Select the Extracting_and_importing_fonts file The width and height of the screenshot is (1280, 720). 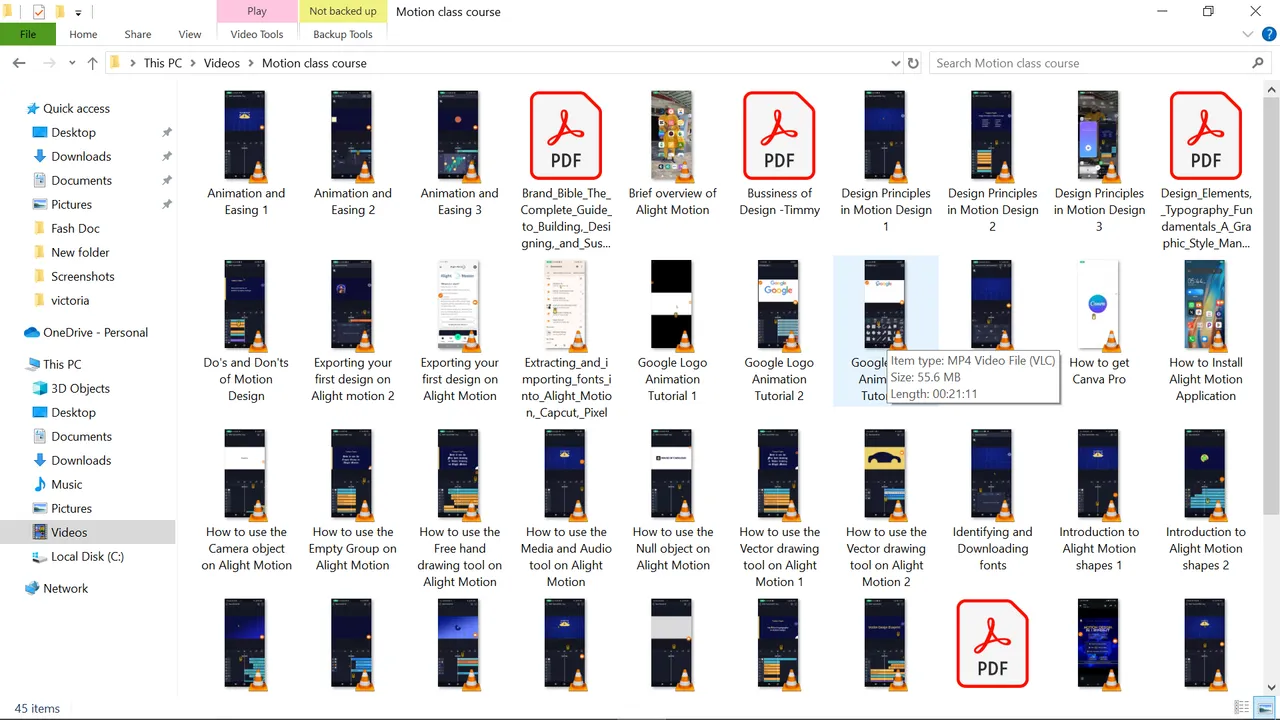point(566,339)
